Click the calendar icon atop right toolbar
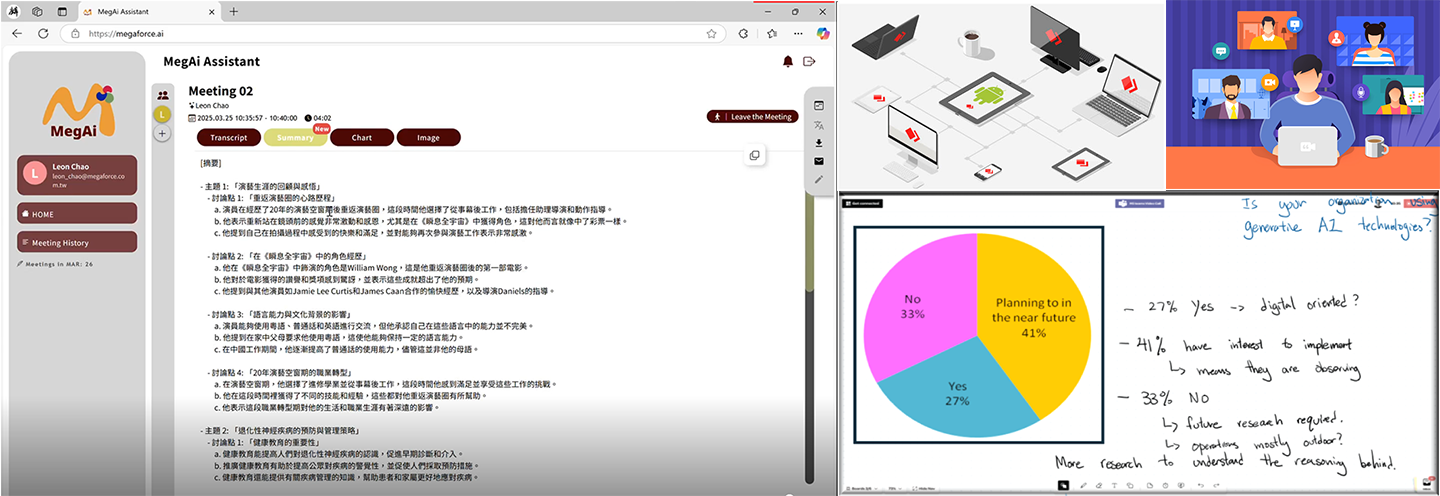 pos(819,105)
